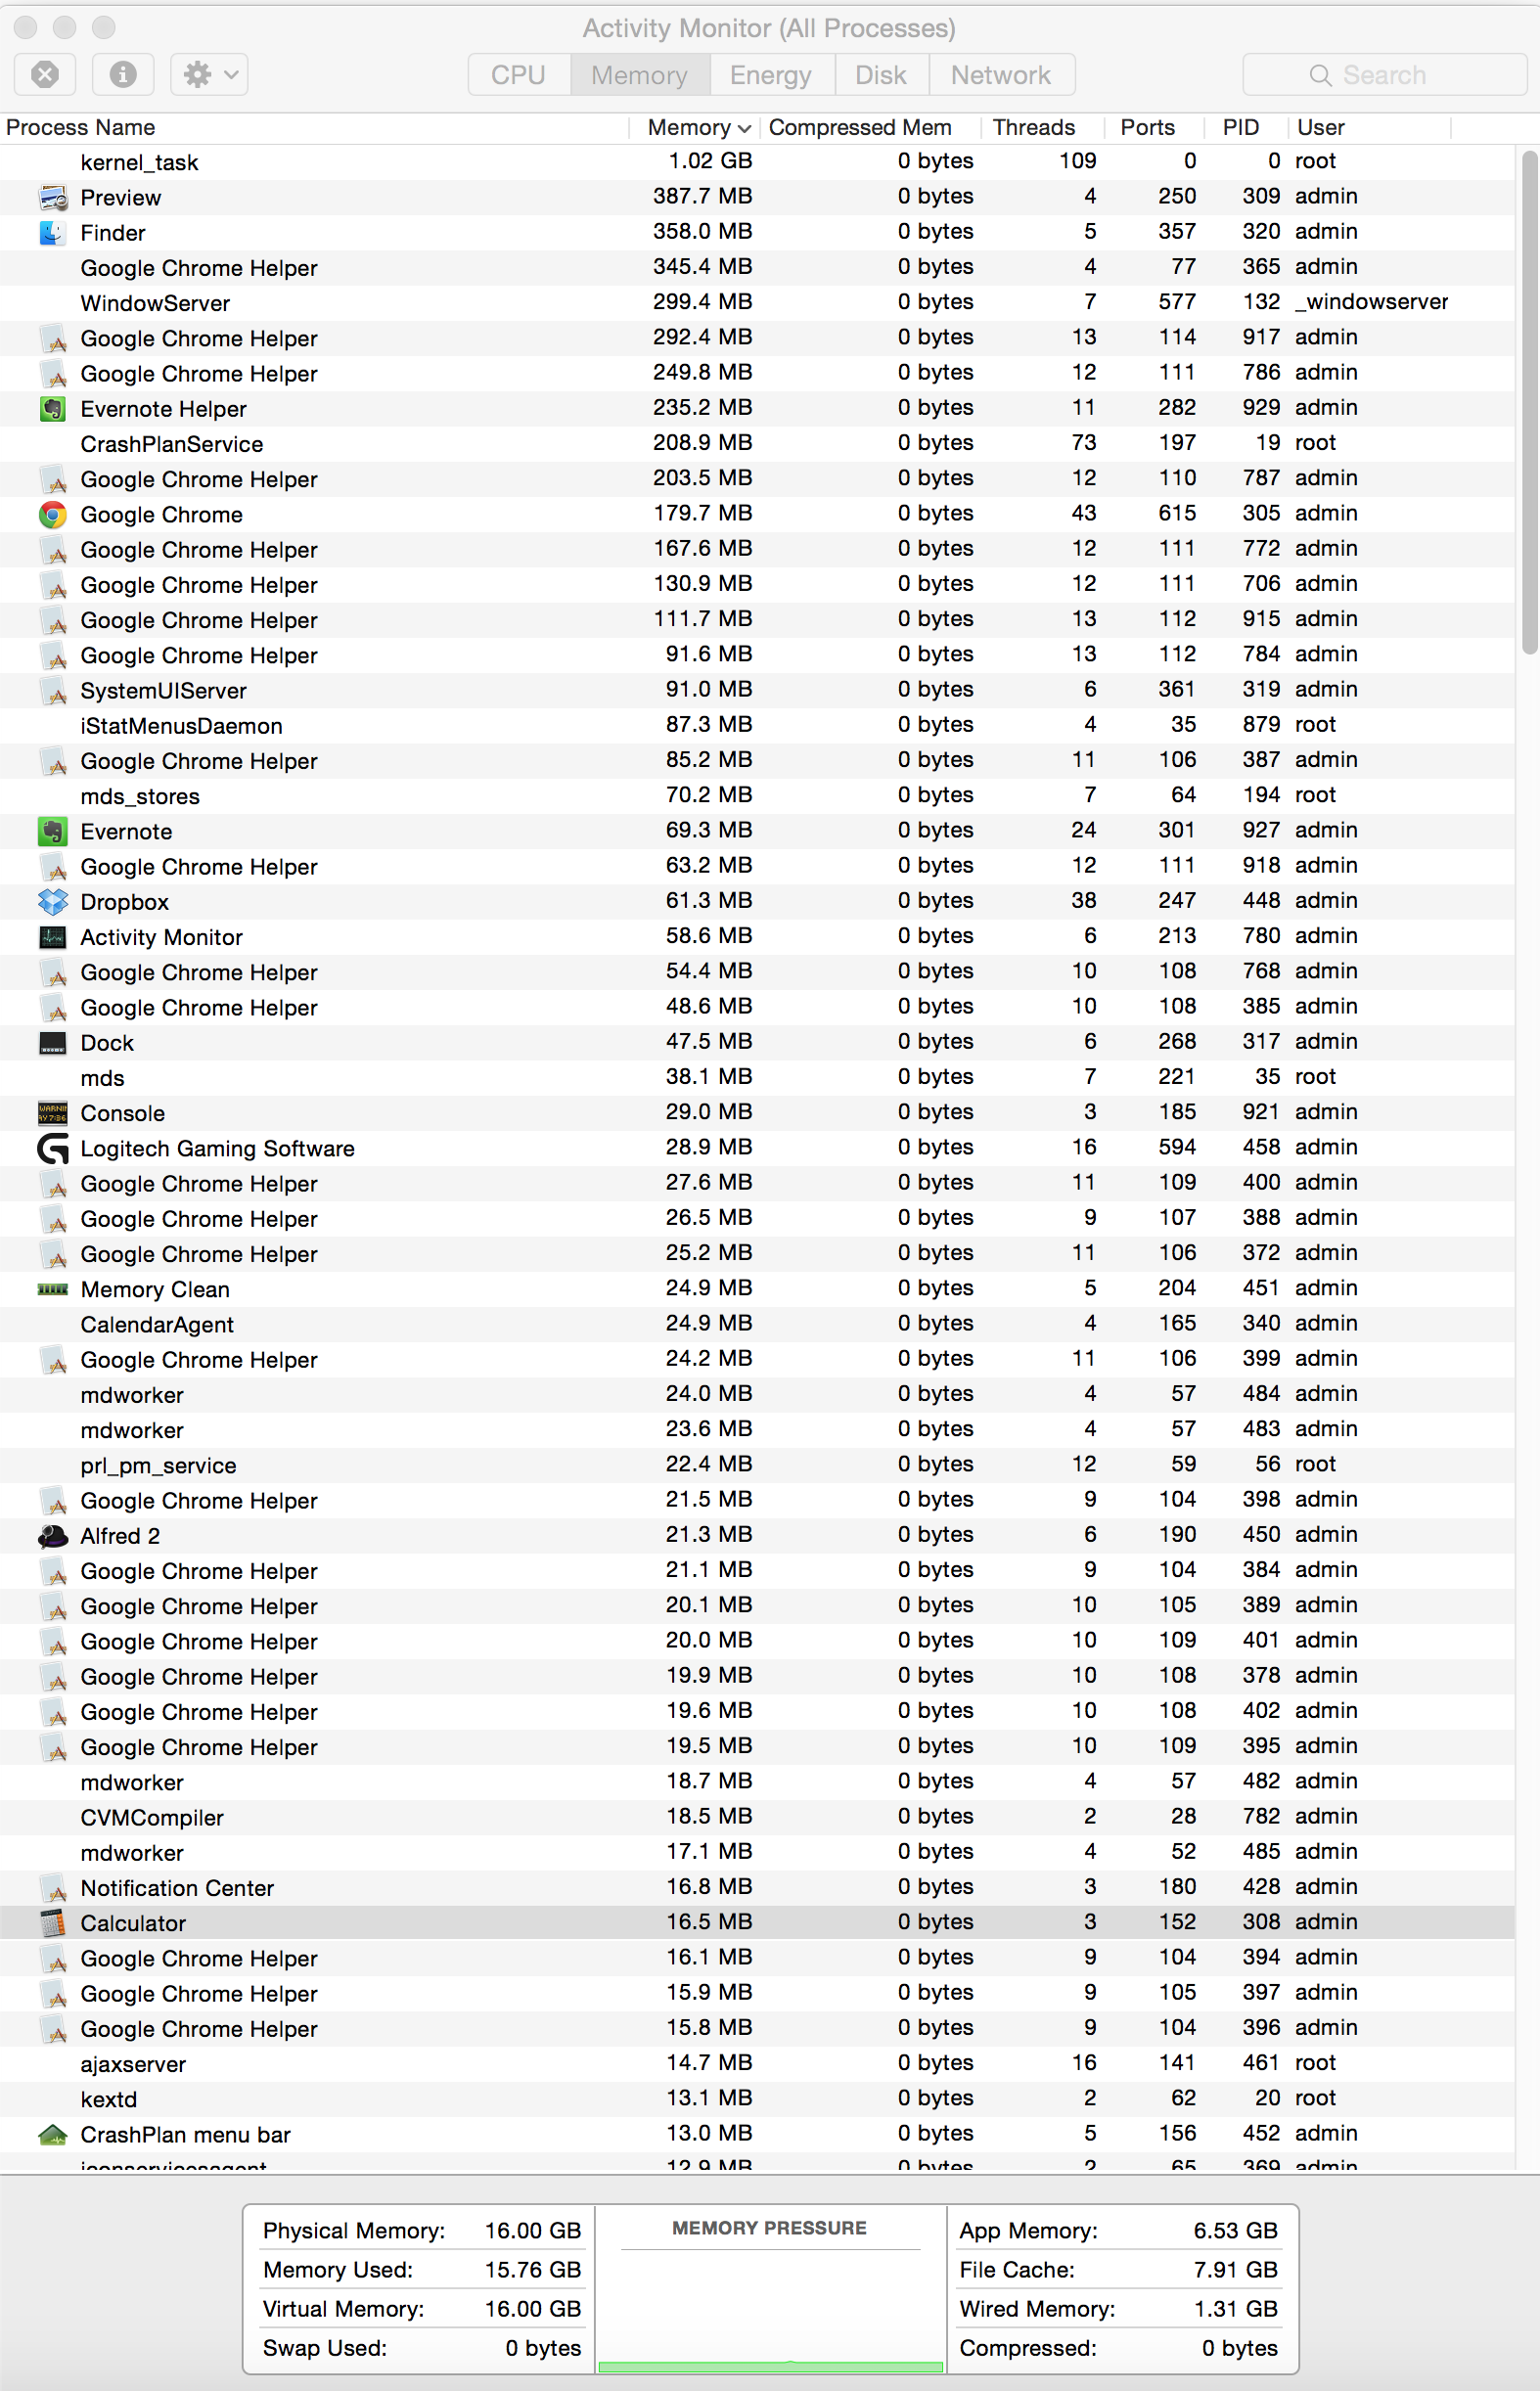Click the Memory Used 15.76 GB value
Screen dimensions: 1540x2391
coord(532,2270)
